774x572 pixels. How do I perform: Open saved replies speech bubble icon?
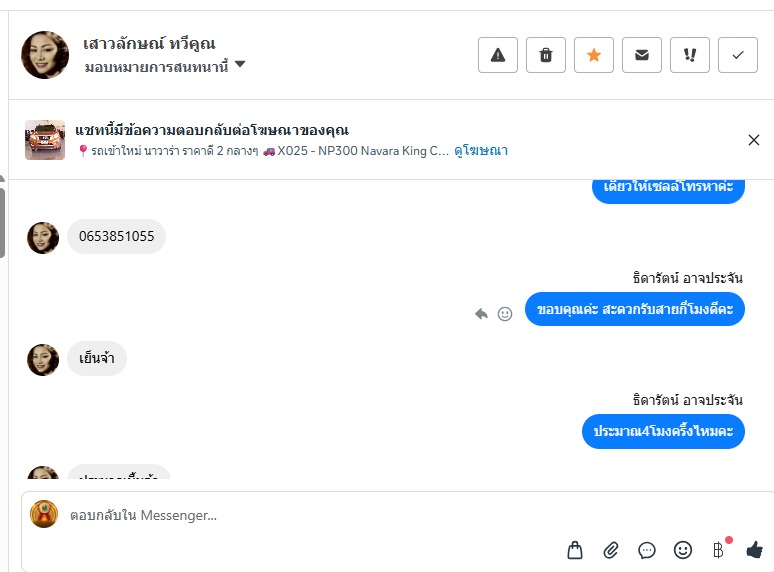pyautogui.click(x=647, y=549)
